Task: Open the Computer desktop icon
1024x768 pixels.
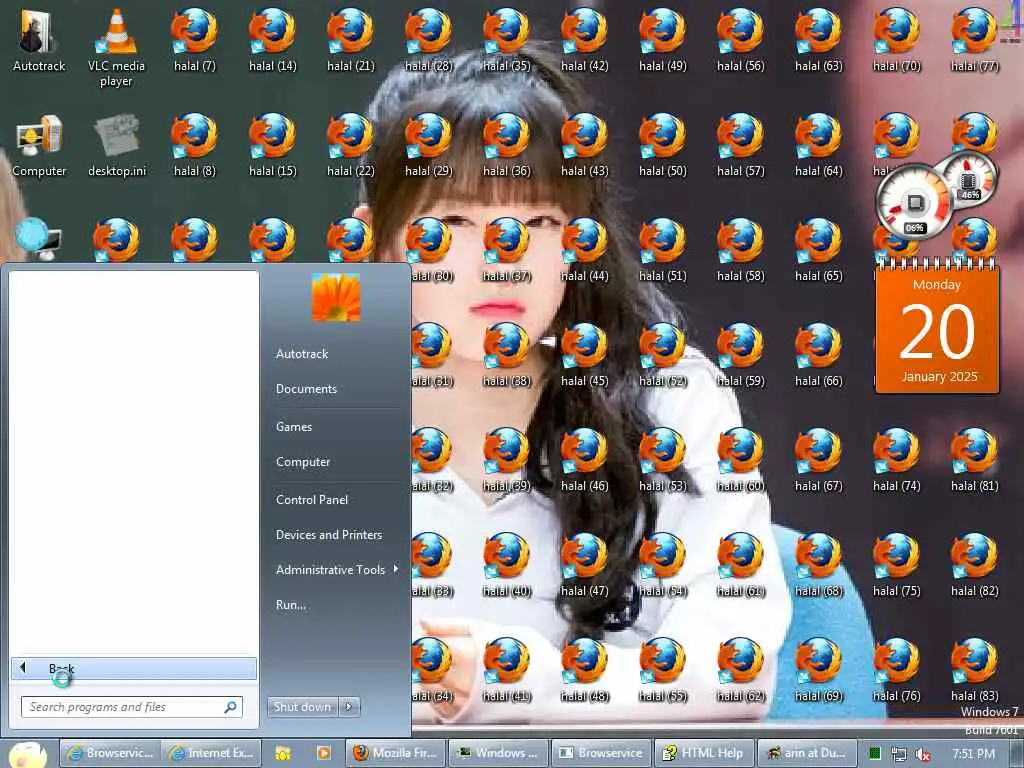Action: pyautogui.click(x=39, y=146)
